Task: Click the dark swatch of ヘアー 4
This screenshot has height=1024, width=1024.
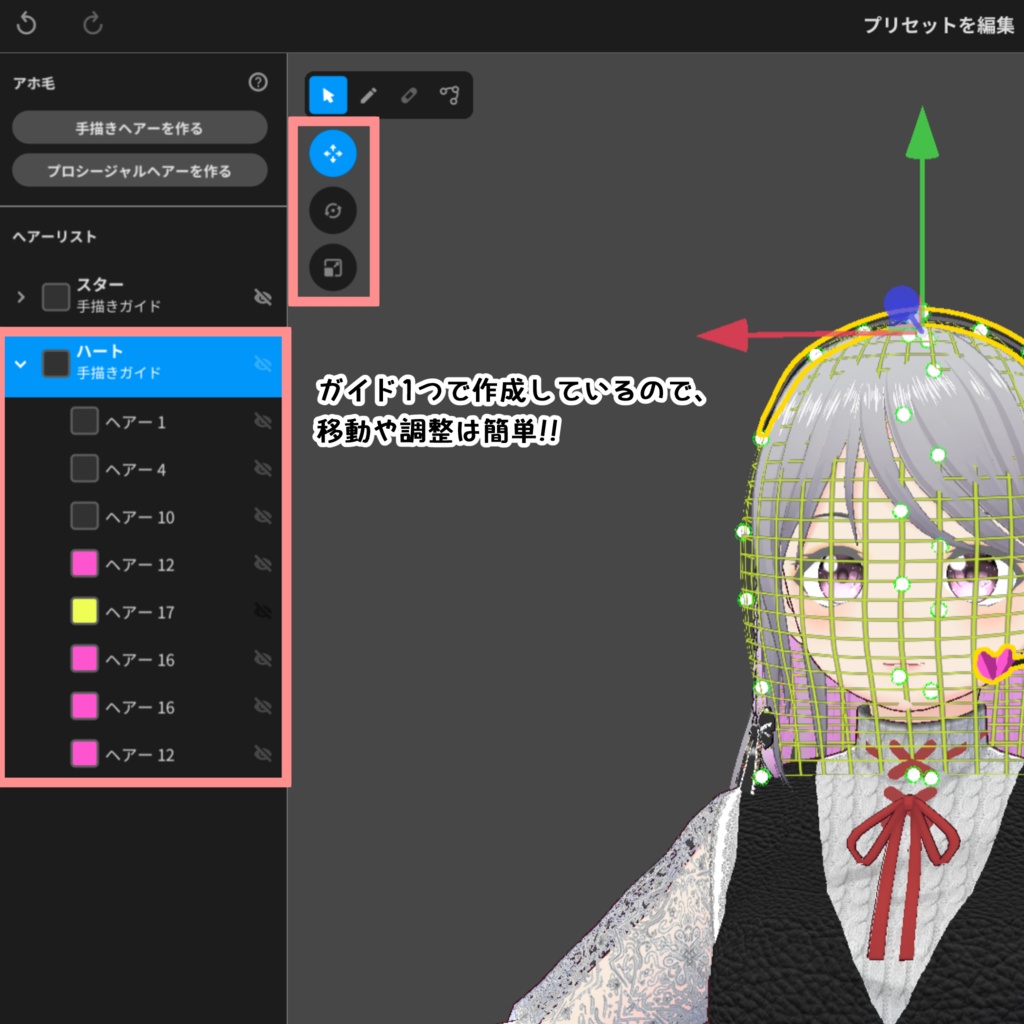Action: [x=84, y=469]
